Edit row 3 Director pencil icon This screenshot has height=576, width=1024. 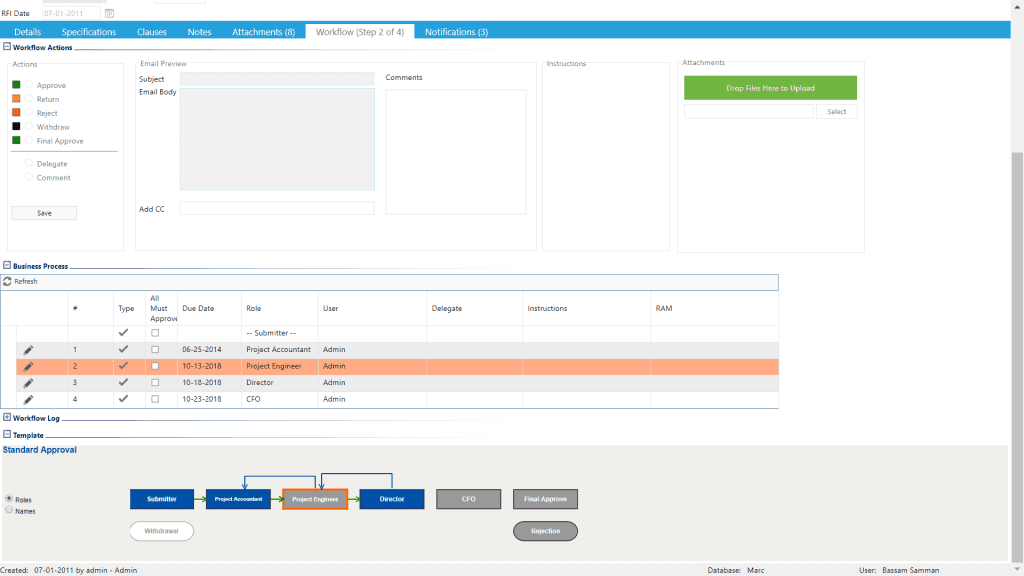tap(28, 383)
